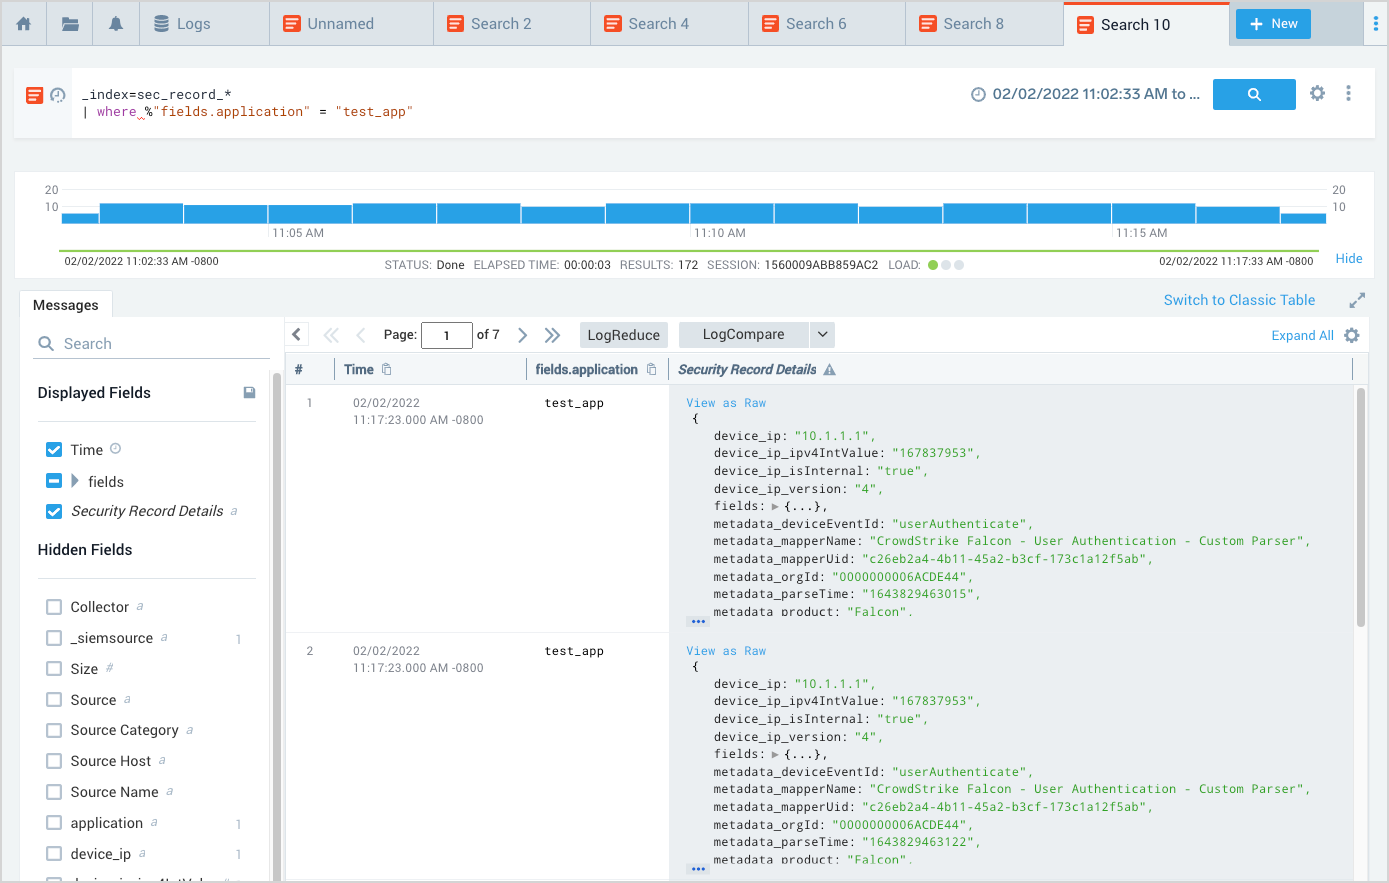
Task: Click Switch to Classic Table link
Action: click(1239, 300)
